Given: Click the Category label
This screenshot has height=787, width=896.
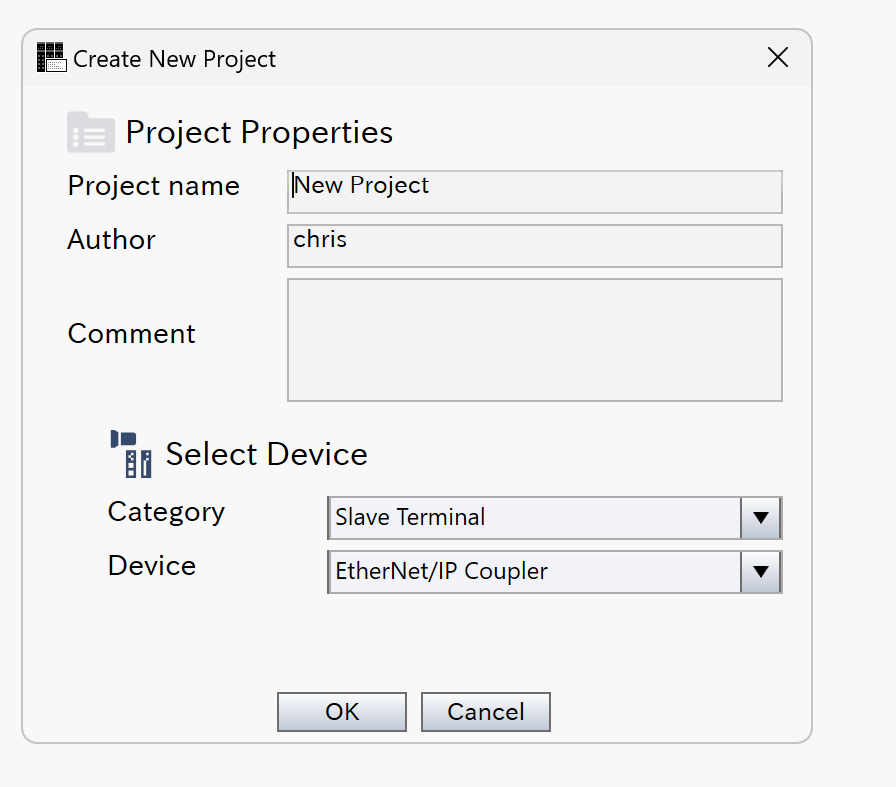Looking at the screenshot, I should (x=166, y=512).
